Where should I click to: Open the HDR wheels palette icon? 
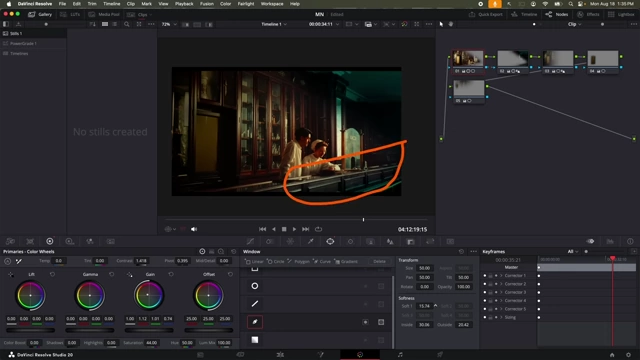tap(70, 242)
